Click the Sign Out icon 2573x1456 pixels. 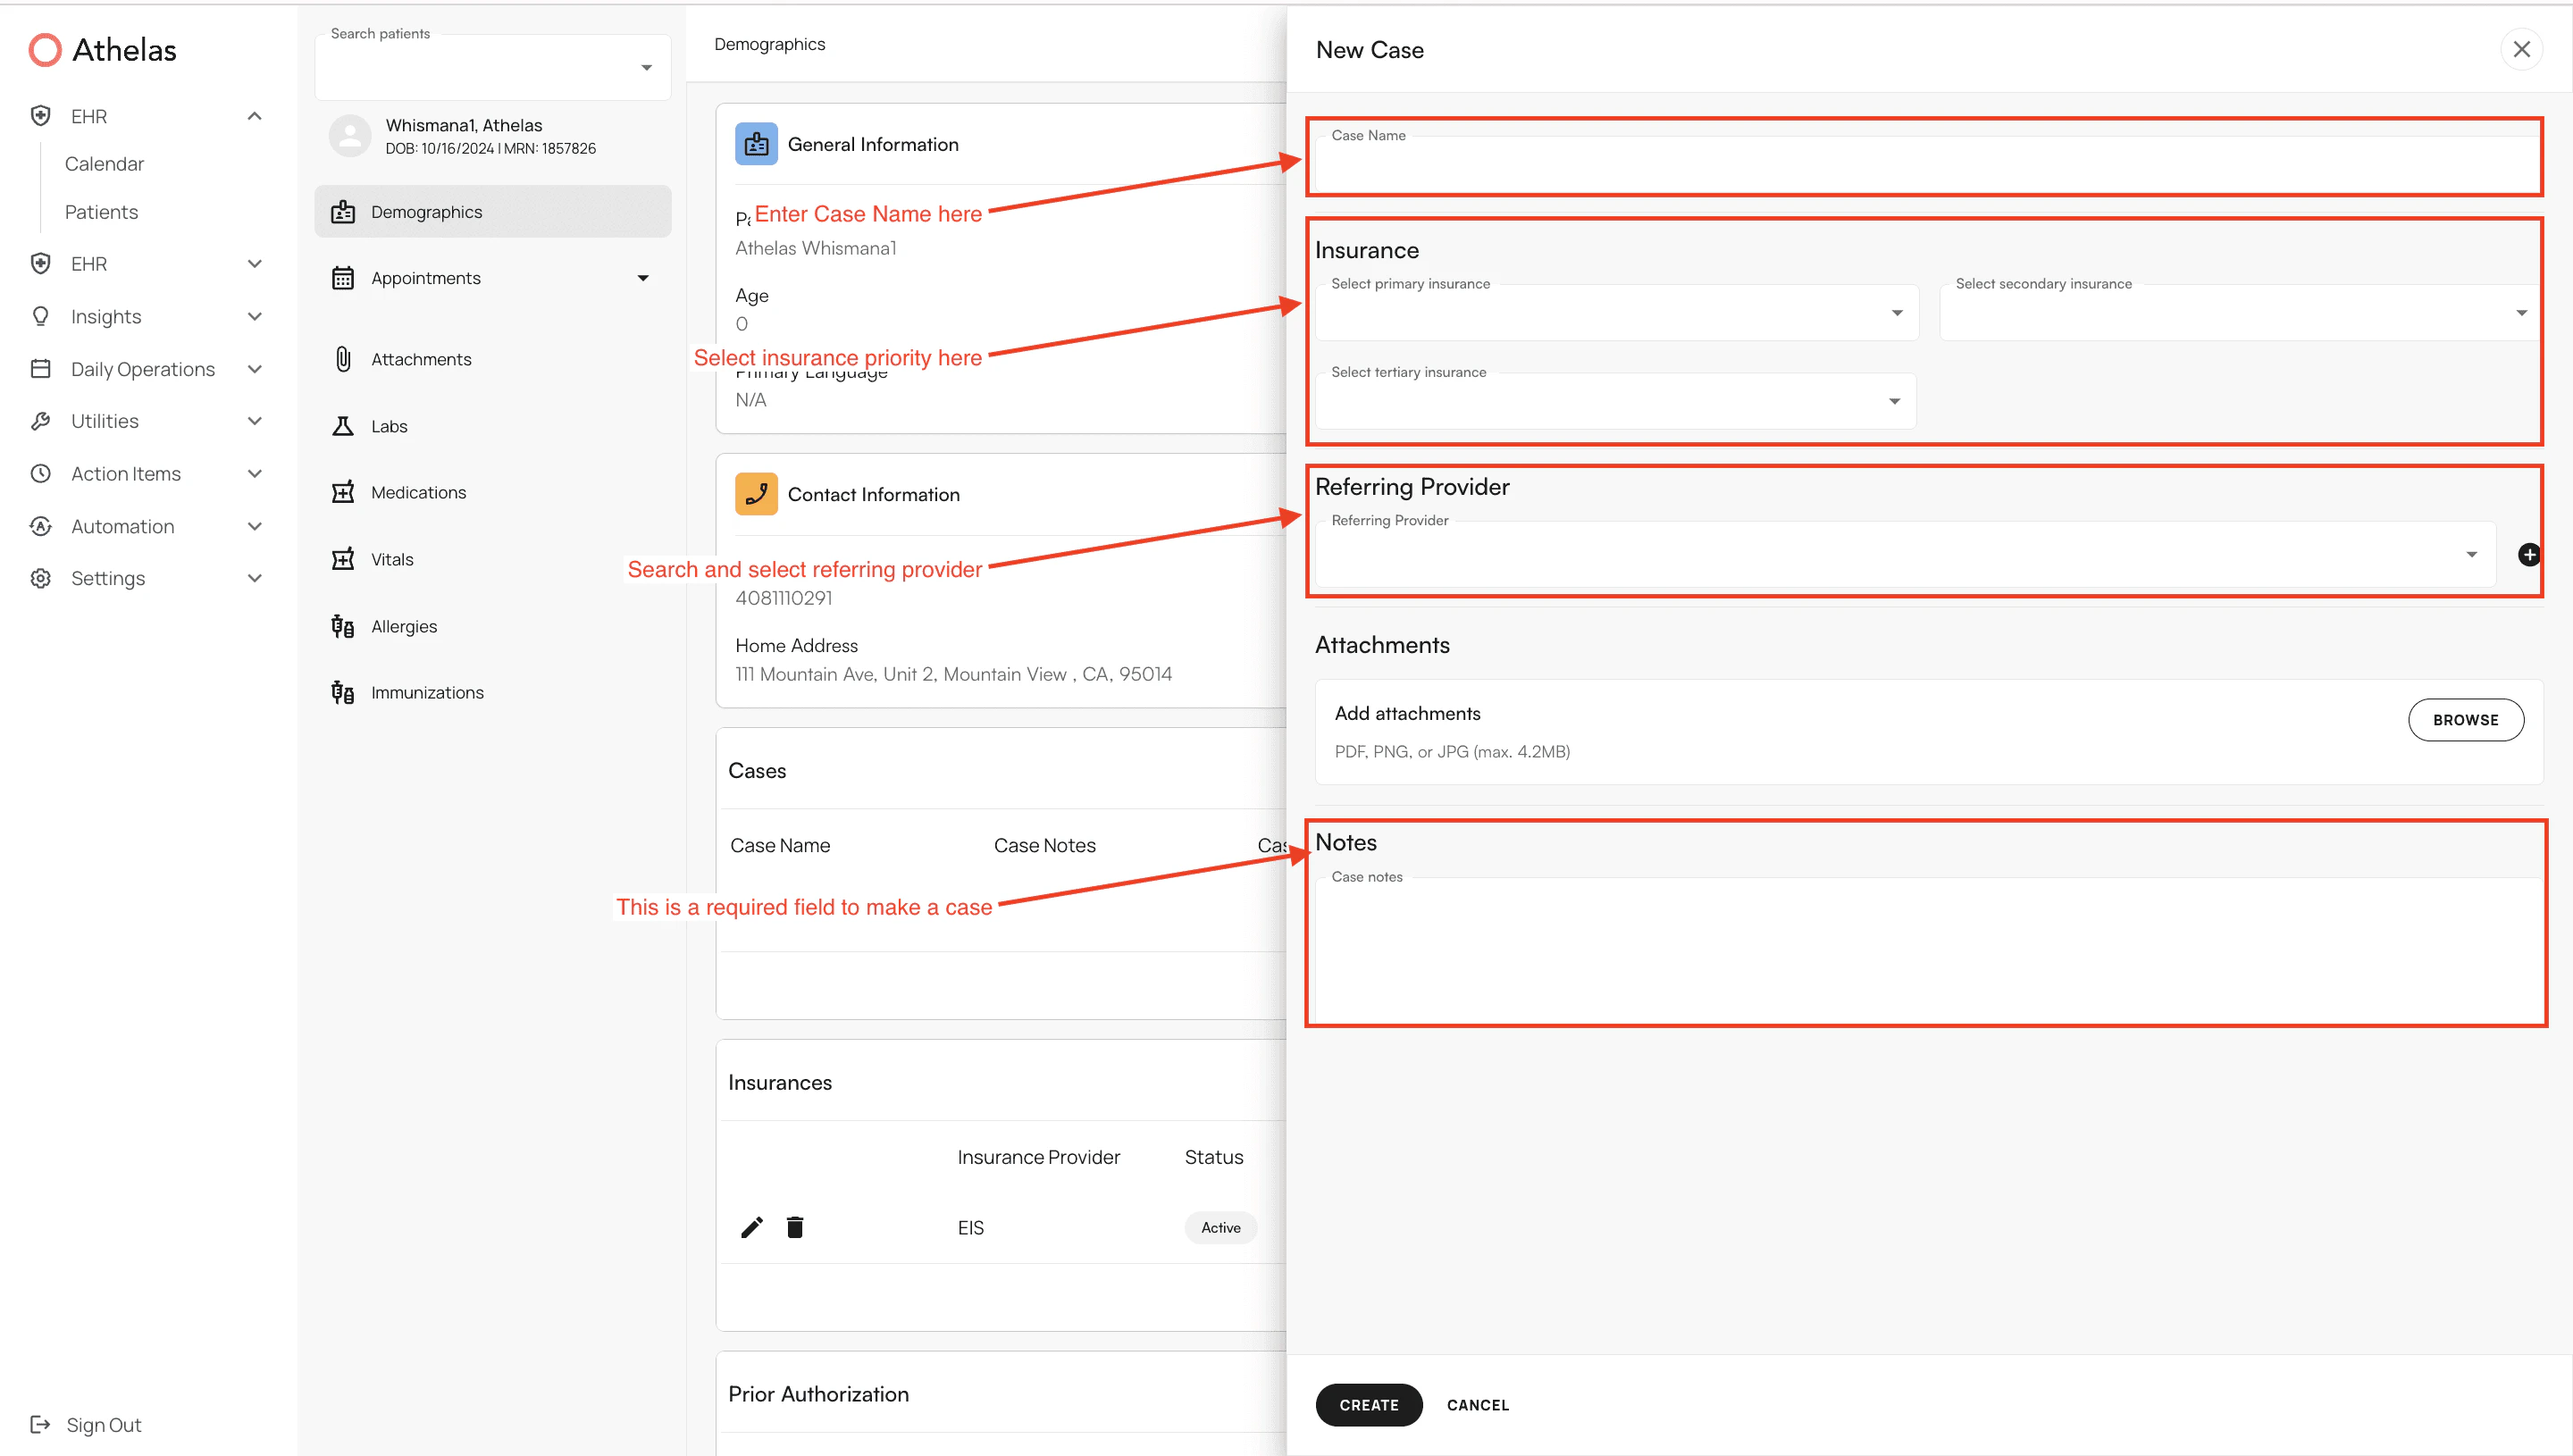pyautogui.click(x=40, y=1424)
